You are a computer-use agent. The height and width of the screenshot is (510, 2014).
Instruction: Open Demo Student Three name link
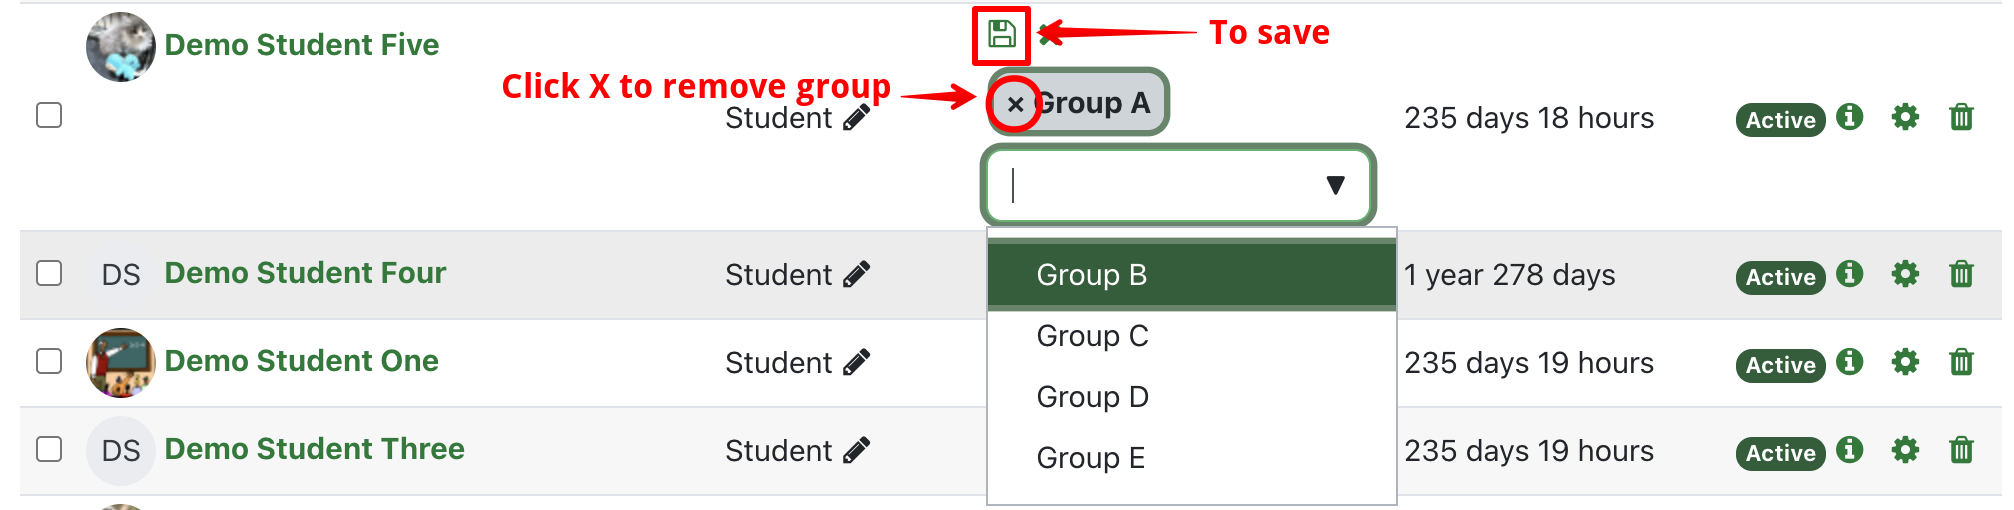point(314,449)
